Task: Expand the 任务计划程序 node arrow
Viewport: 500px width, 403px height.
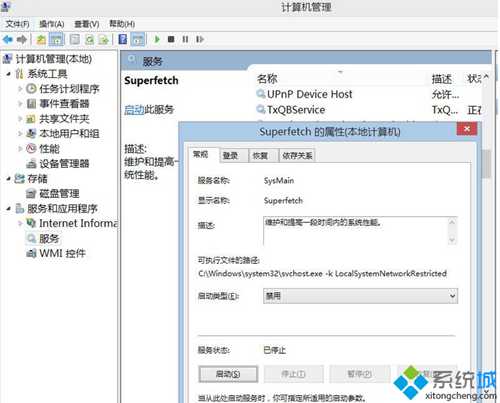Action: 20,89
